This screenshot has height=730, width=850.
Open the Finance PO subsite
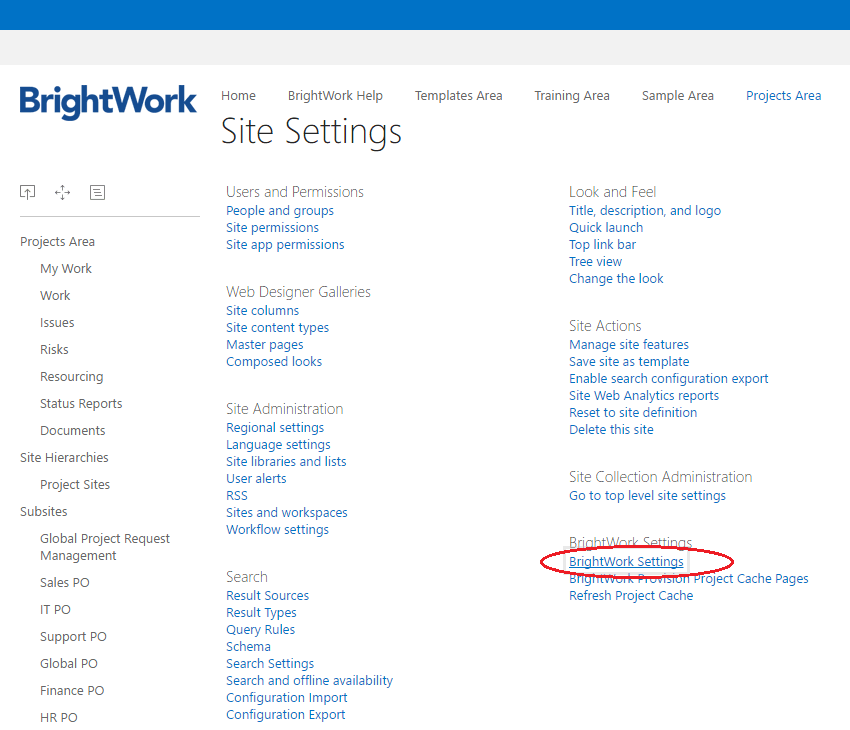tap(72, 690)
